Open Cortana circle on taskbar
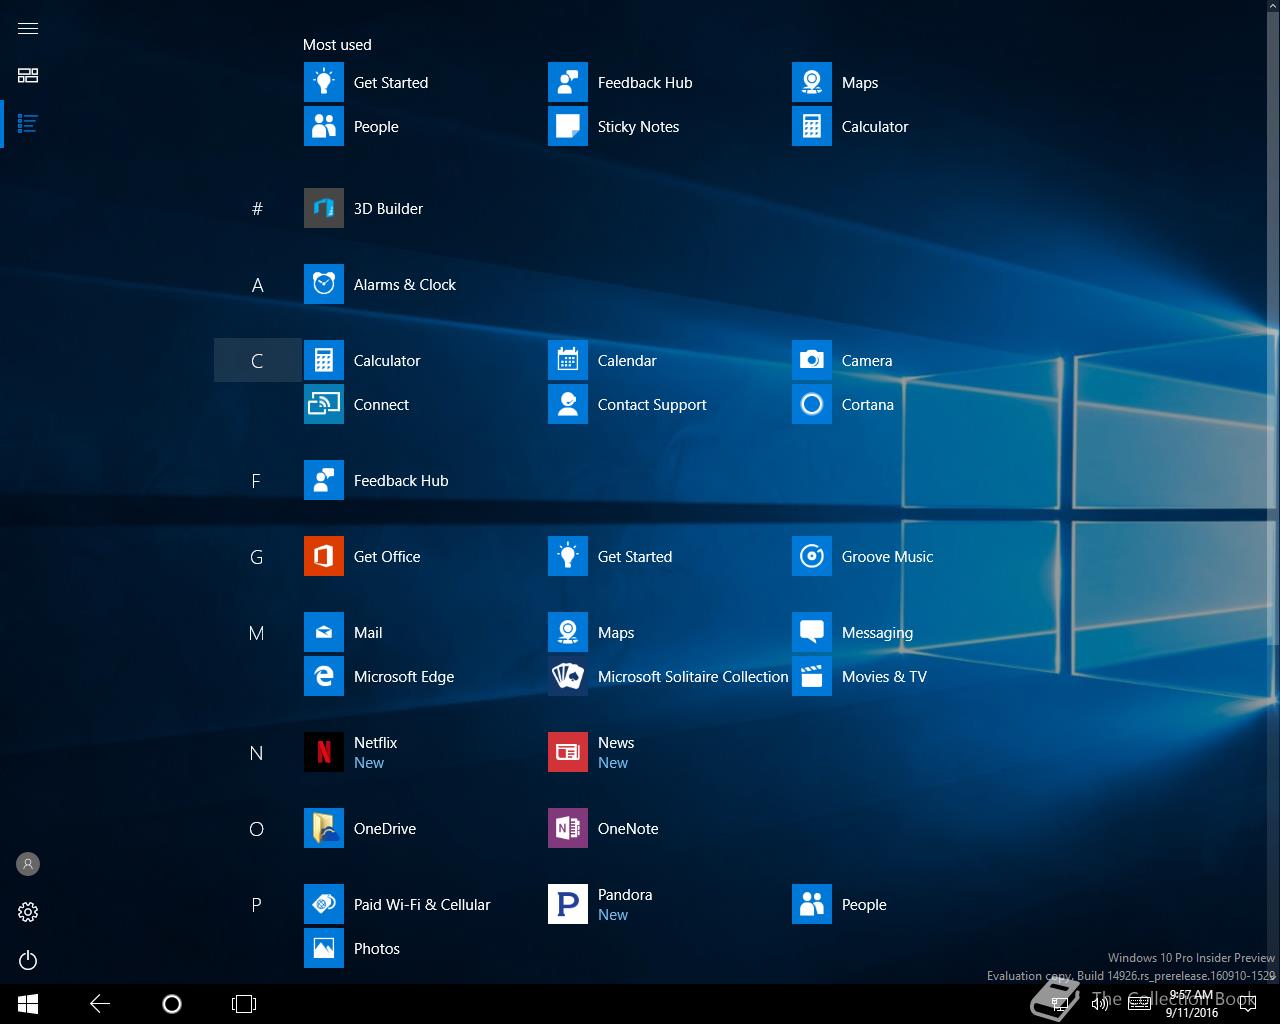The height and width of the screenshot is (1024, 1280). click(172, 1004)
